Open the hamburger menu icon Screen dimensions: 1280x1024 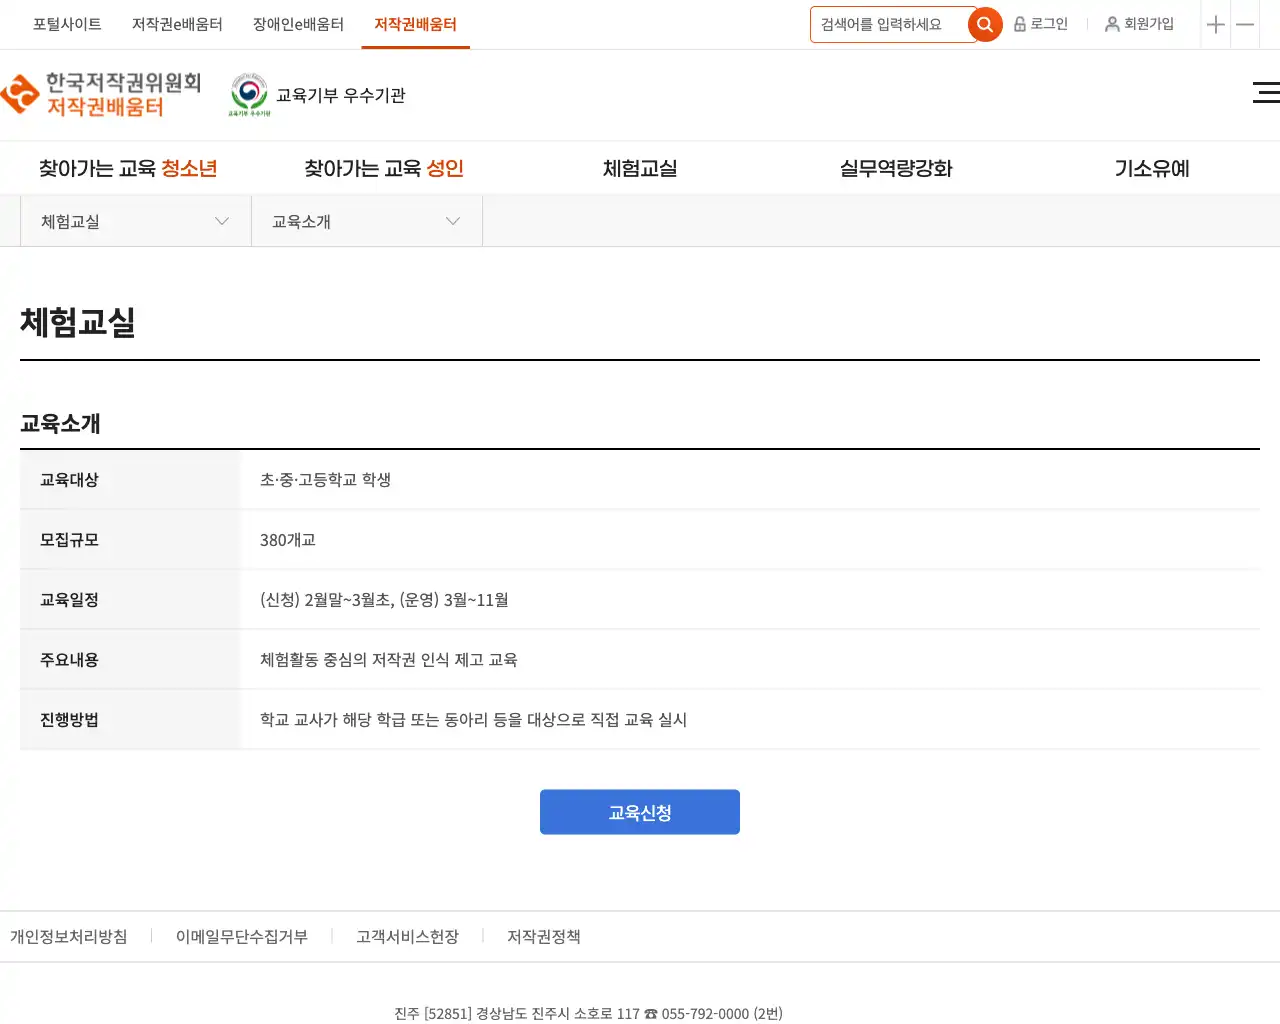pos(1265,93)
